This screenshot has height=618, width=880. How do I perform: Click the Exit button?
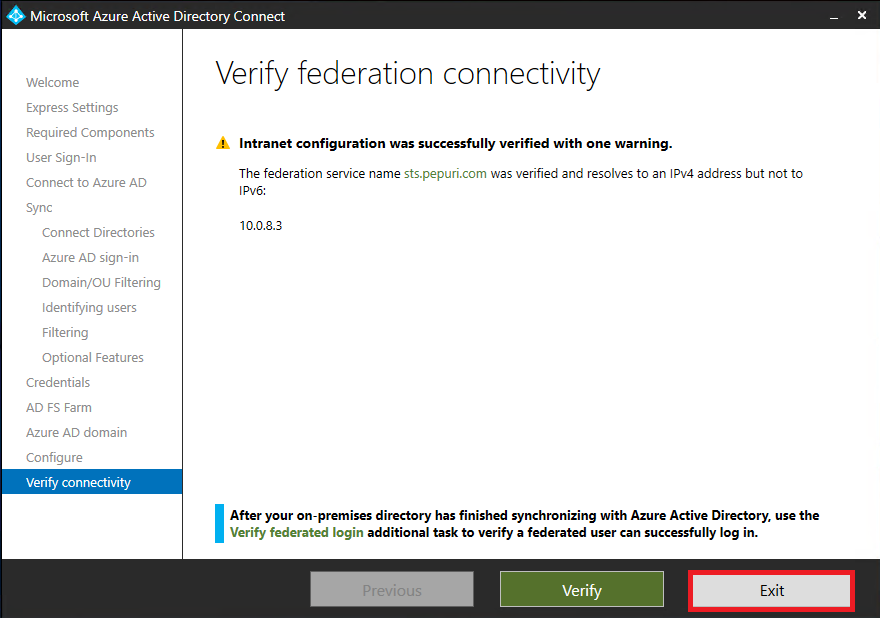pos(771,590)
